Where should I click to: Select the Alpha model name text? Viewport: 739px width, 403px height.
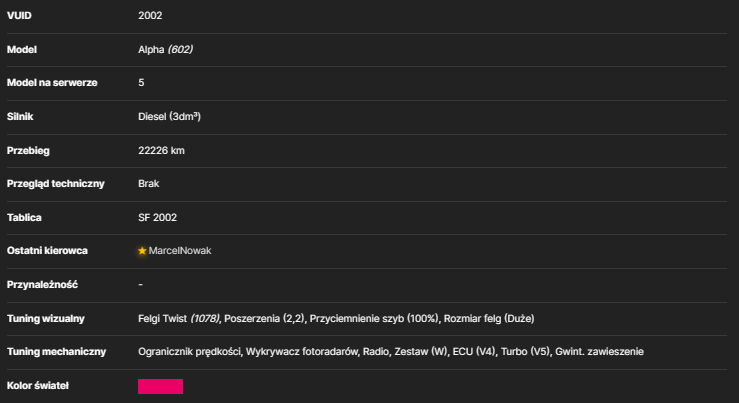tap(151, 49)
